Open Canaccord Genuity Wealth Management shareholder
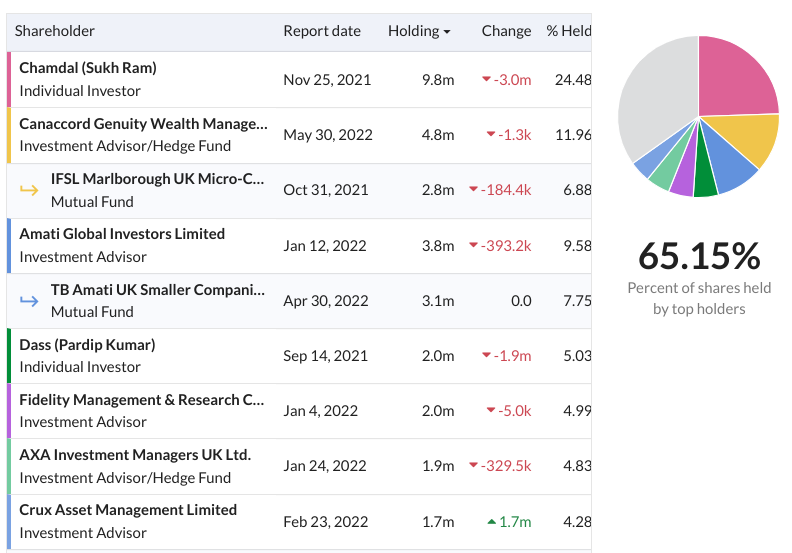 point(143,124)
